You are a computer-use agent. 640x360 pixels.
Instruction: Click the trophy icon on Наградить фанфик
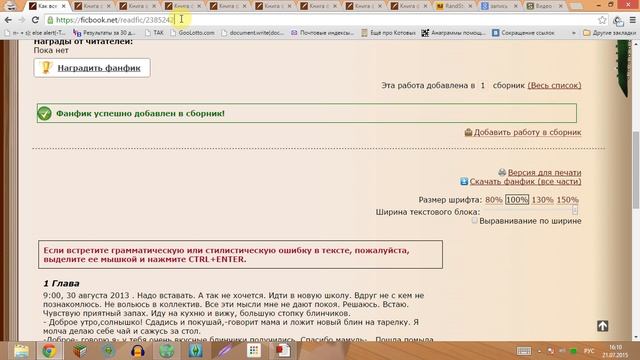(46, 67)
